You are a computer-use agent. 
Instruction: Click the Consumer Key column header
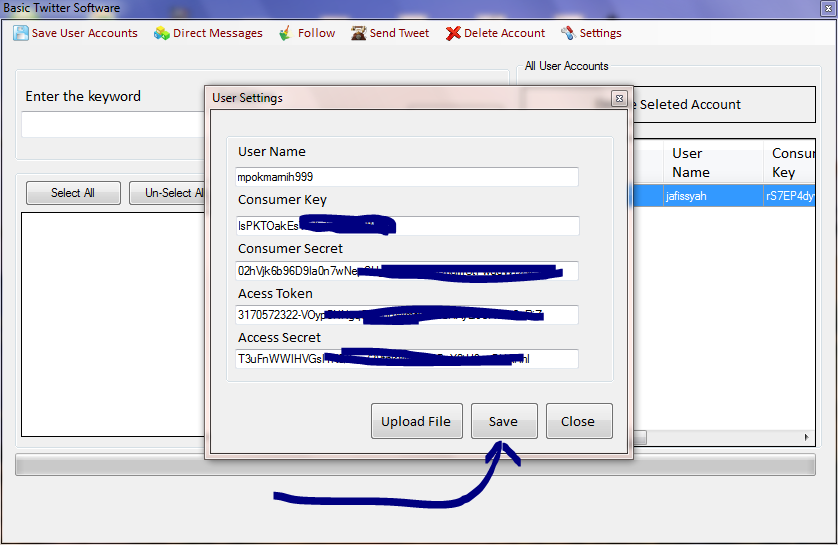click(790, 162)
